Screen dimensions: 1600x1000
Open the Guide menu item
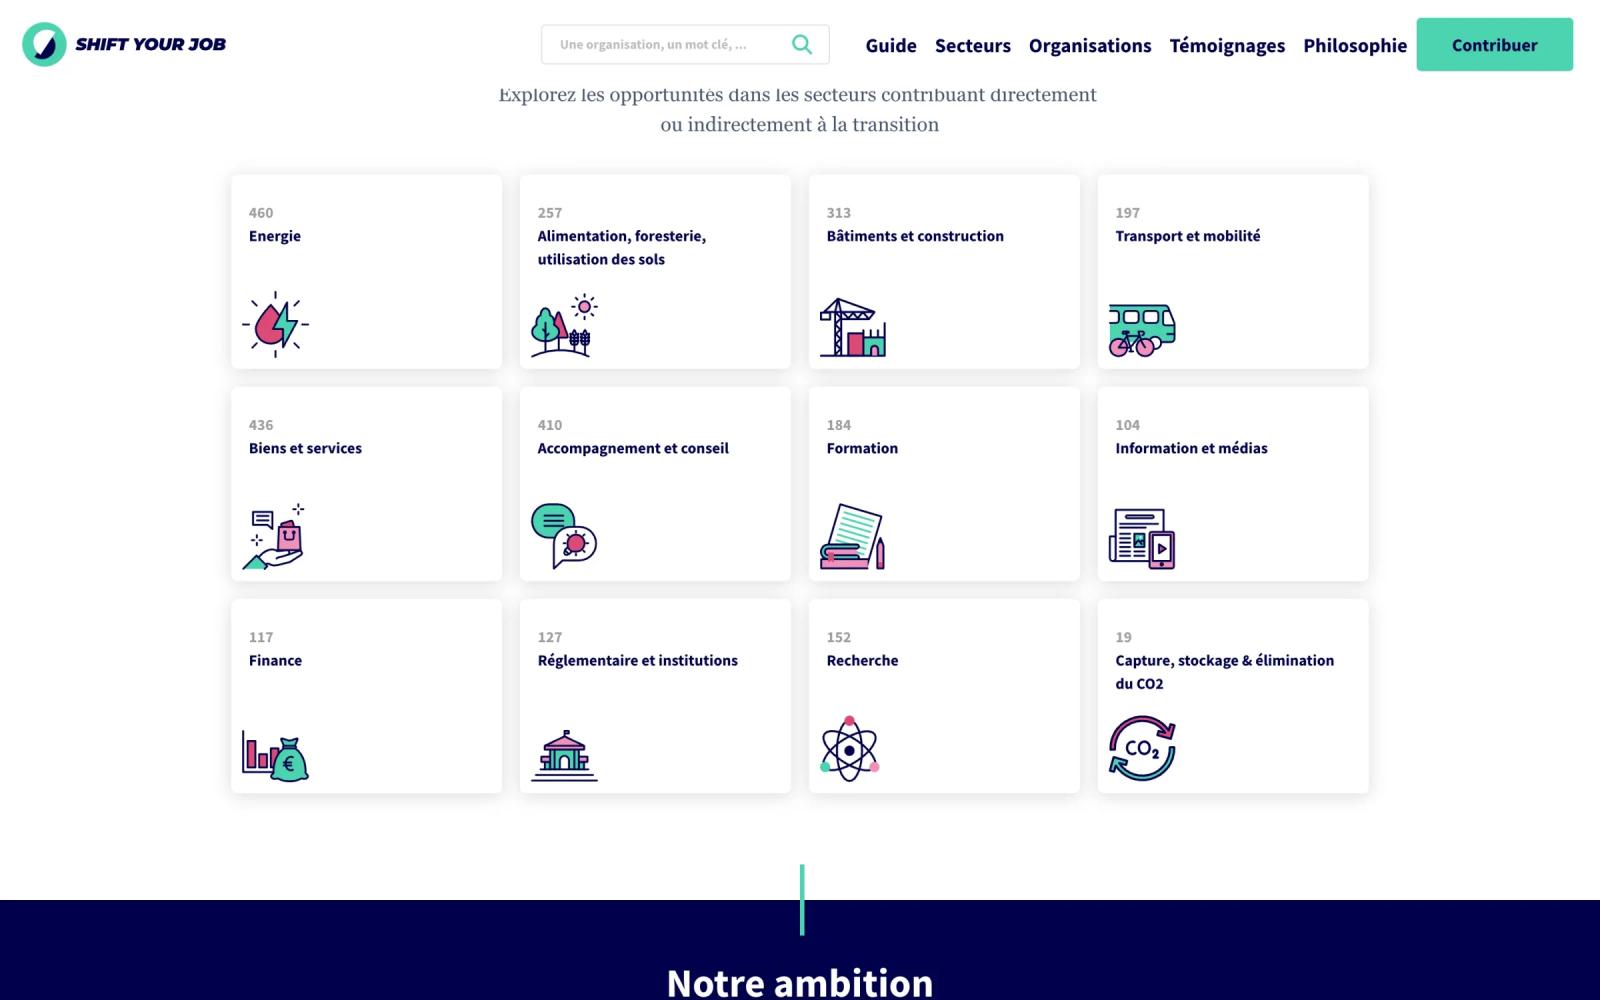pyautogui.click(x=891, y=45)
